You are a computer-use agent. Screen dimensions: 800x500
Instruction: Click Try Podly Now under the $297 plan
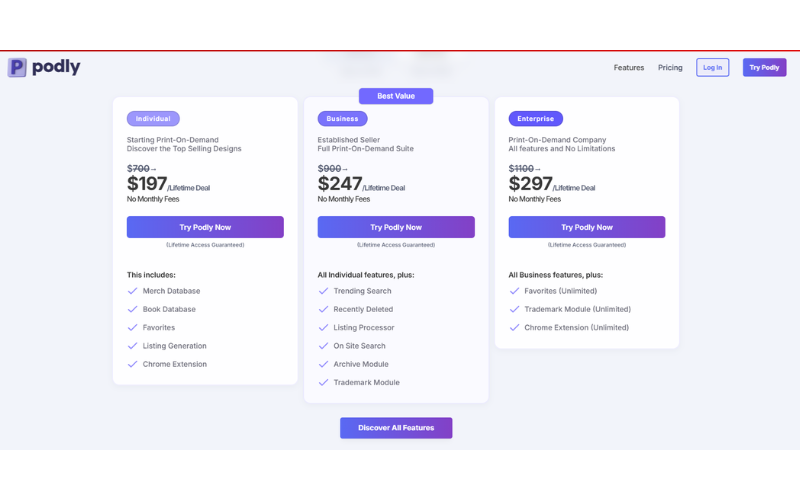[587, 227]
